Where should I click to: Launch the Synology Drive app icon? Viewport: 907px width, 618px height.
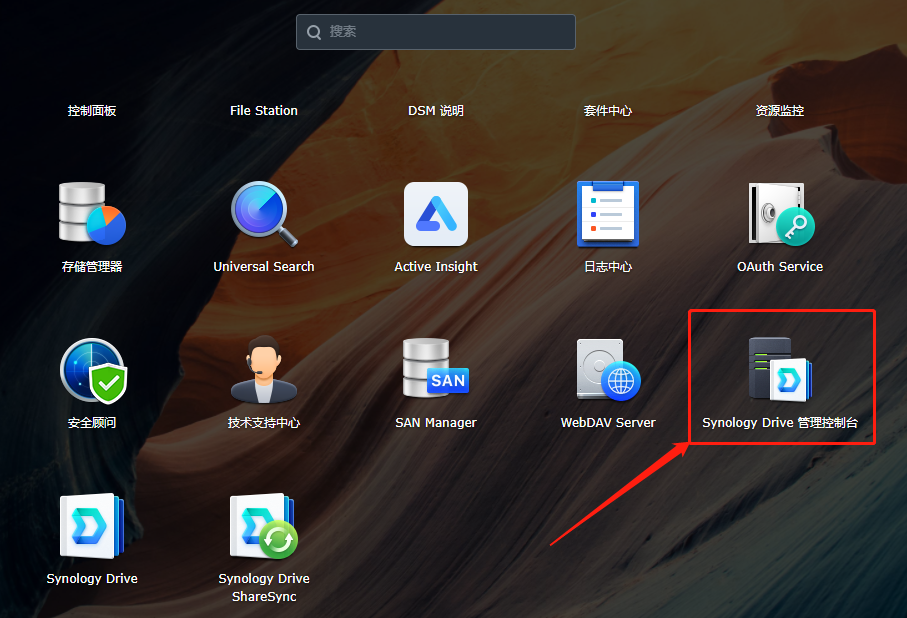[x=93, y=525]
